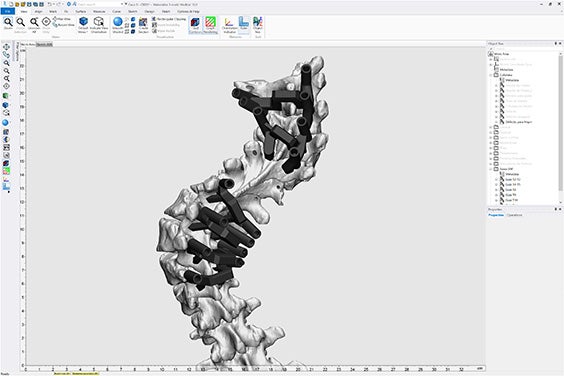Collapse the Guias folder in Object Tree
The width and height of the screenshot is (564, 376).
(491, 169)
